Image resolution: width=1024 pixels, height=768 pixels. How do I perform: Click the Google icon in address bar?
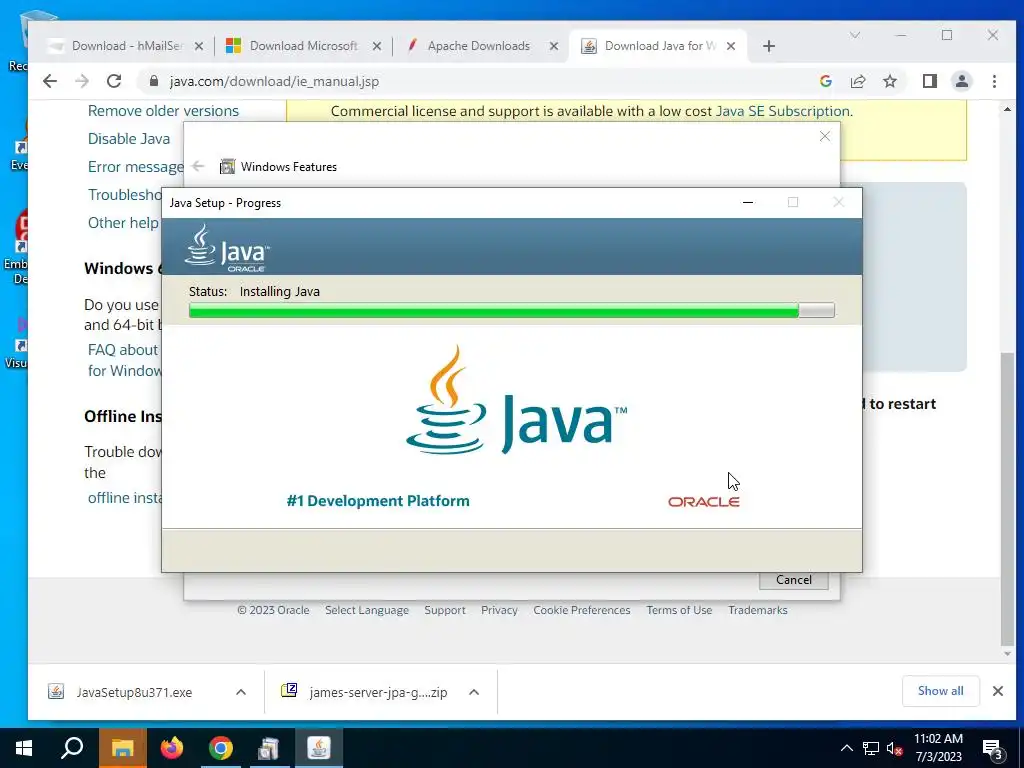pyautogui.click(x=825, y=81)
